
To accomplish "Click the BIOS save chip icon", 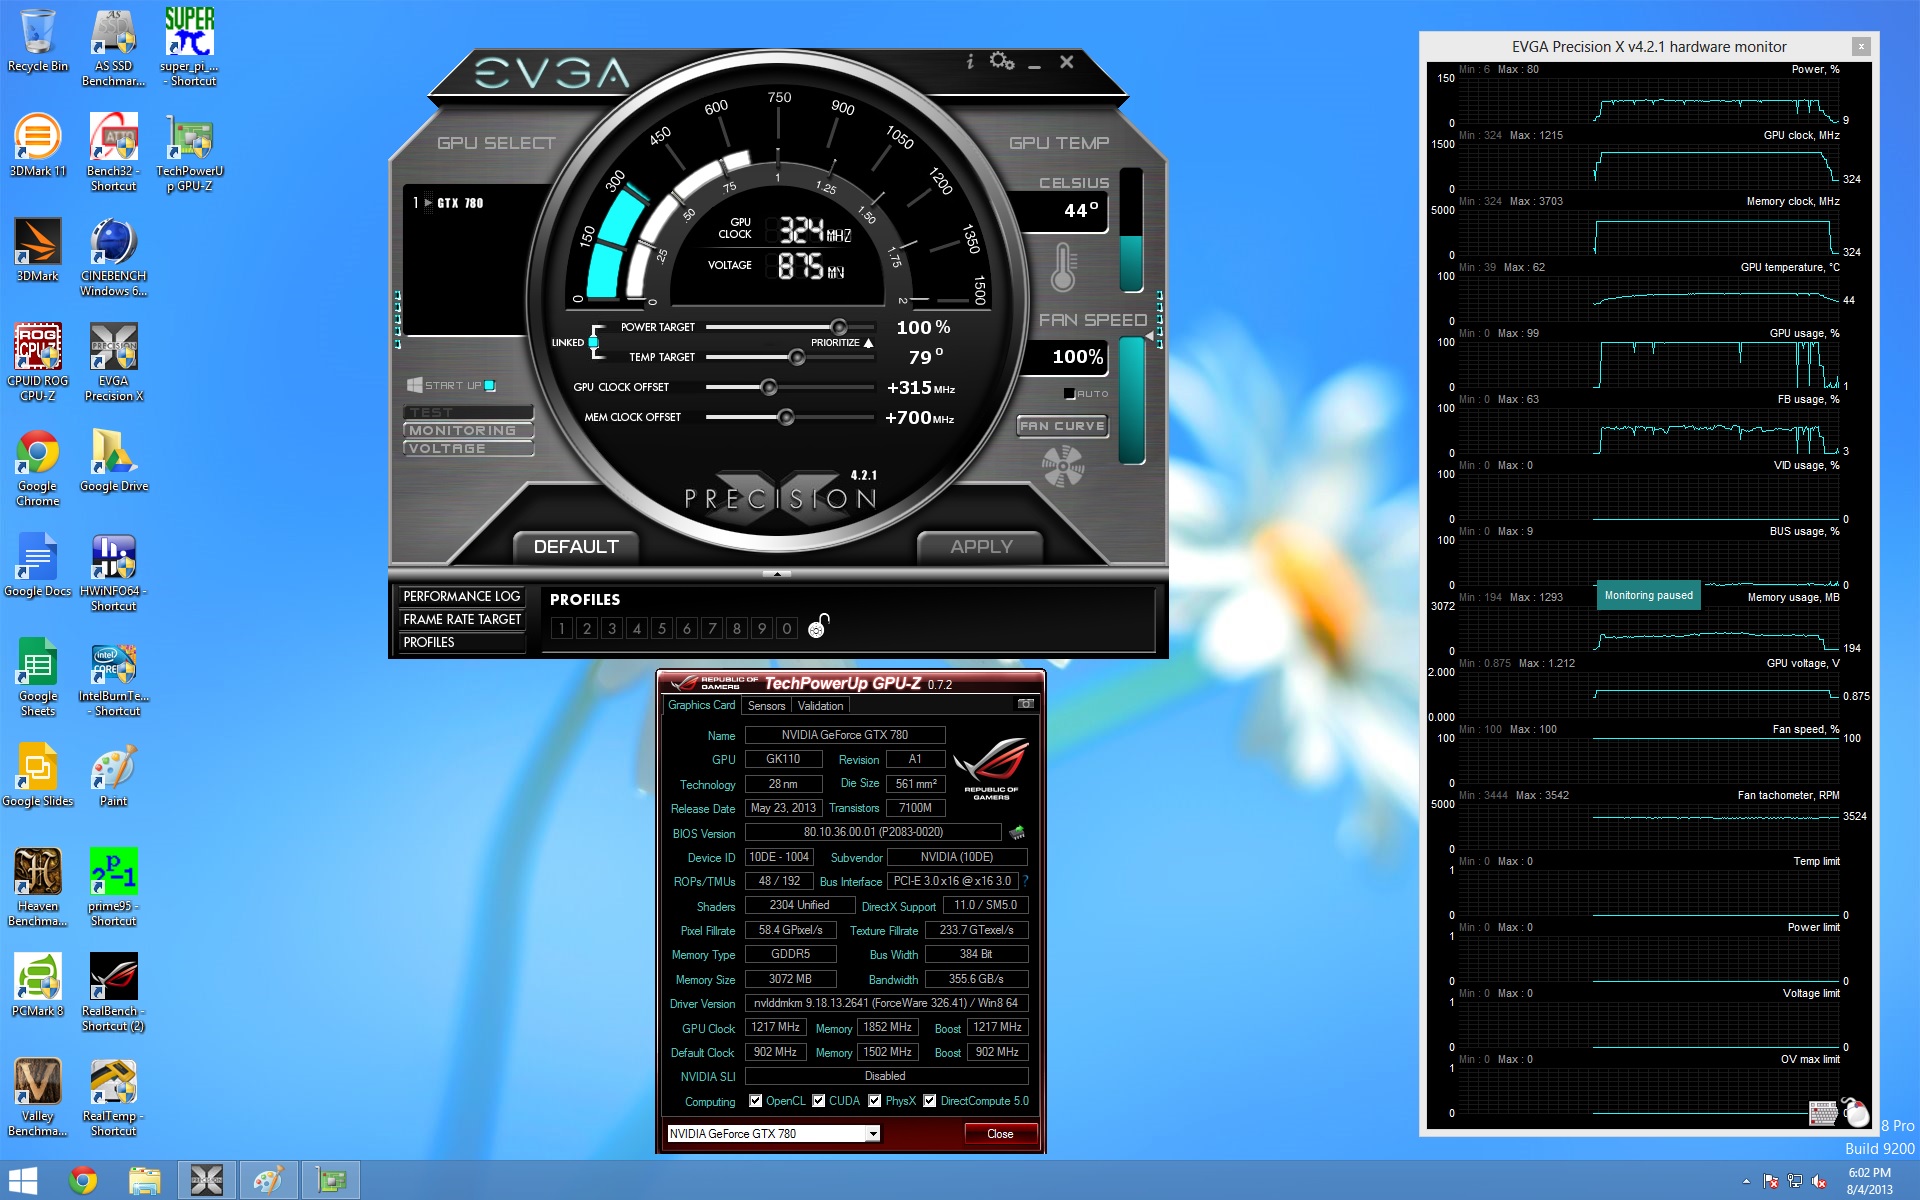I will 1017,832.
